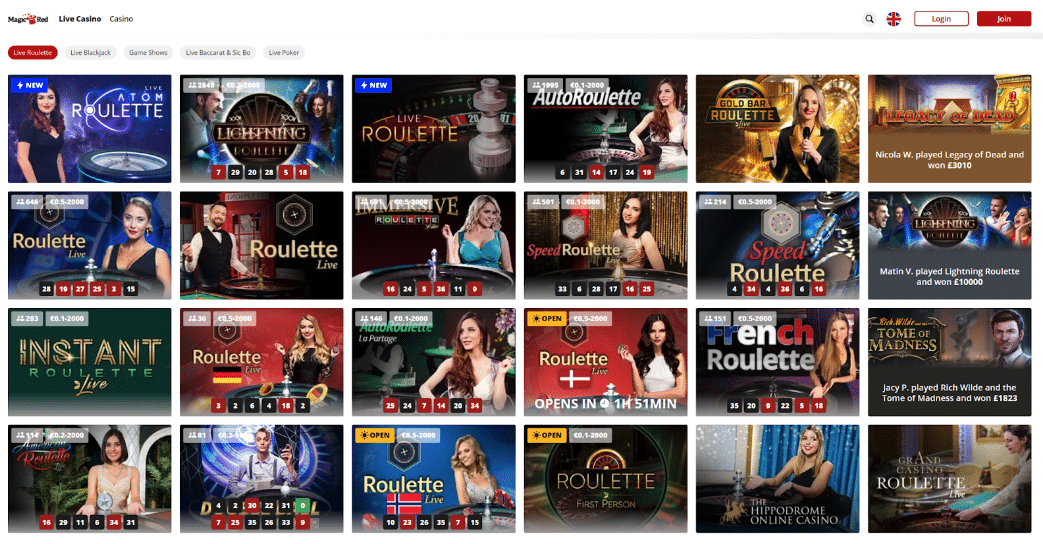This screenshot has height=544, width=1043.
Task: Open the Norwegian flag Roulette Live thumbnail
Action: [x=434, y=479]
